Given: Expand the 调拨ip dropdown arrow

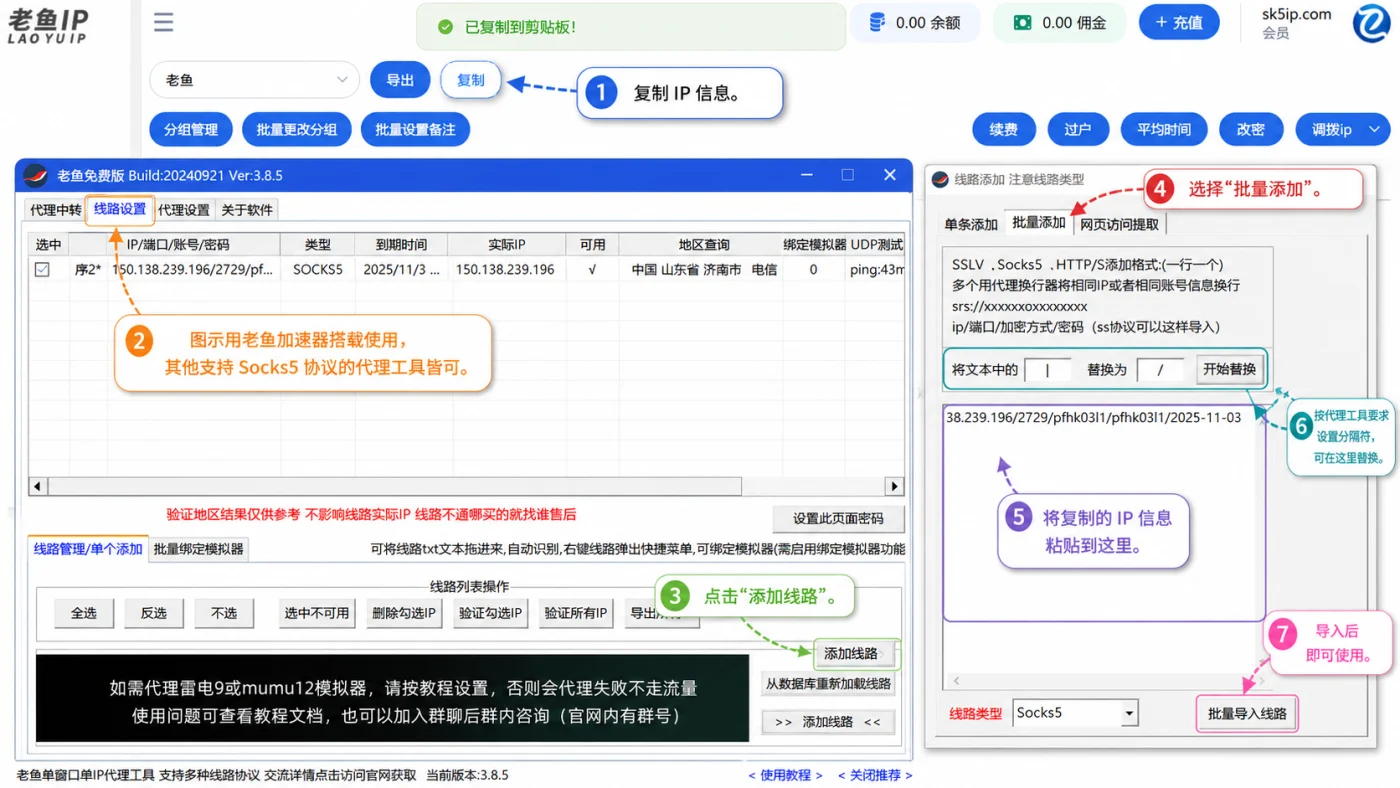Looking at the screenshot, I should point(1375,129).
